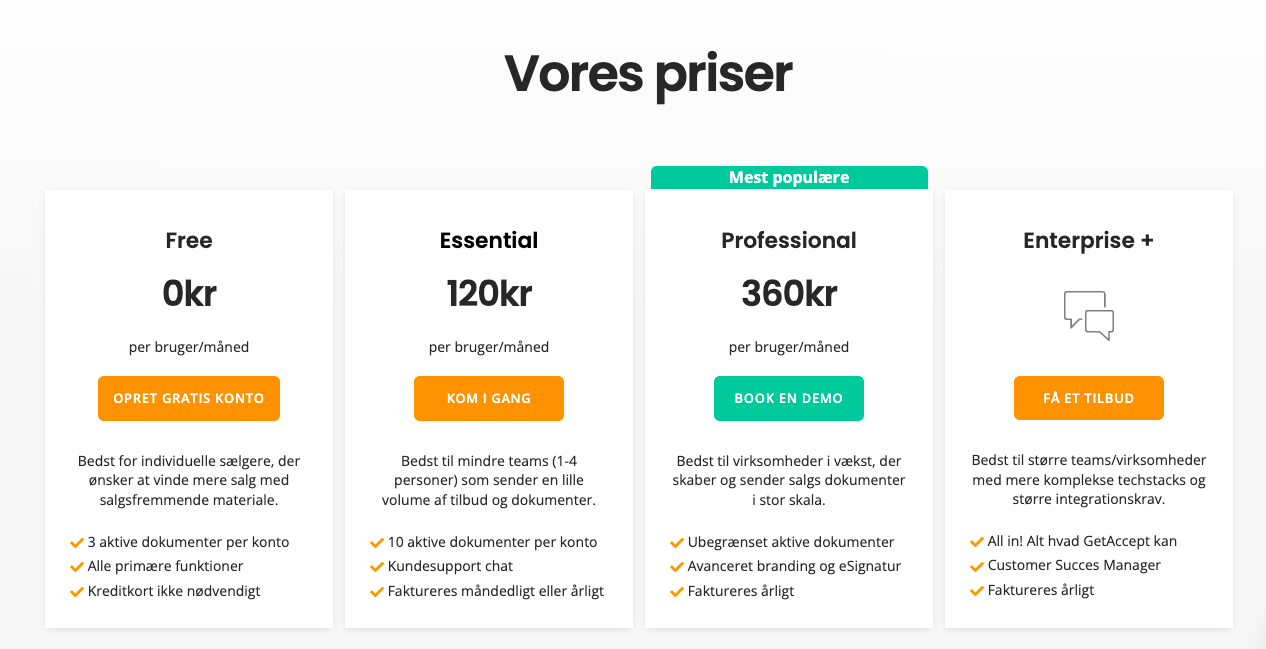Click the speech bubble icon under Enterprise +

[1088, 316]
